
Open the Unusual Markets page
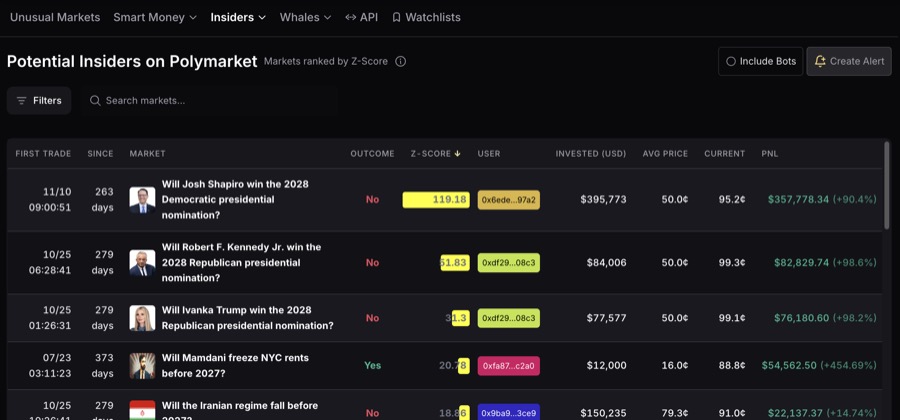click(x=55, y=17)
